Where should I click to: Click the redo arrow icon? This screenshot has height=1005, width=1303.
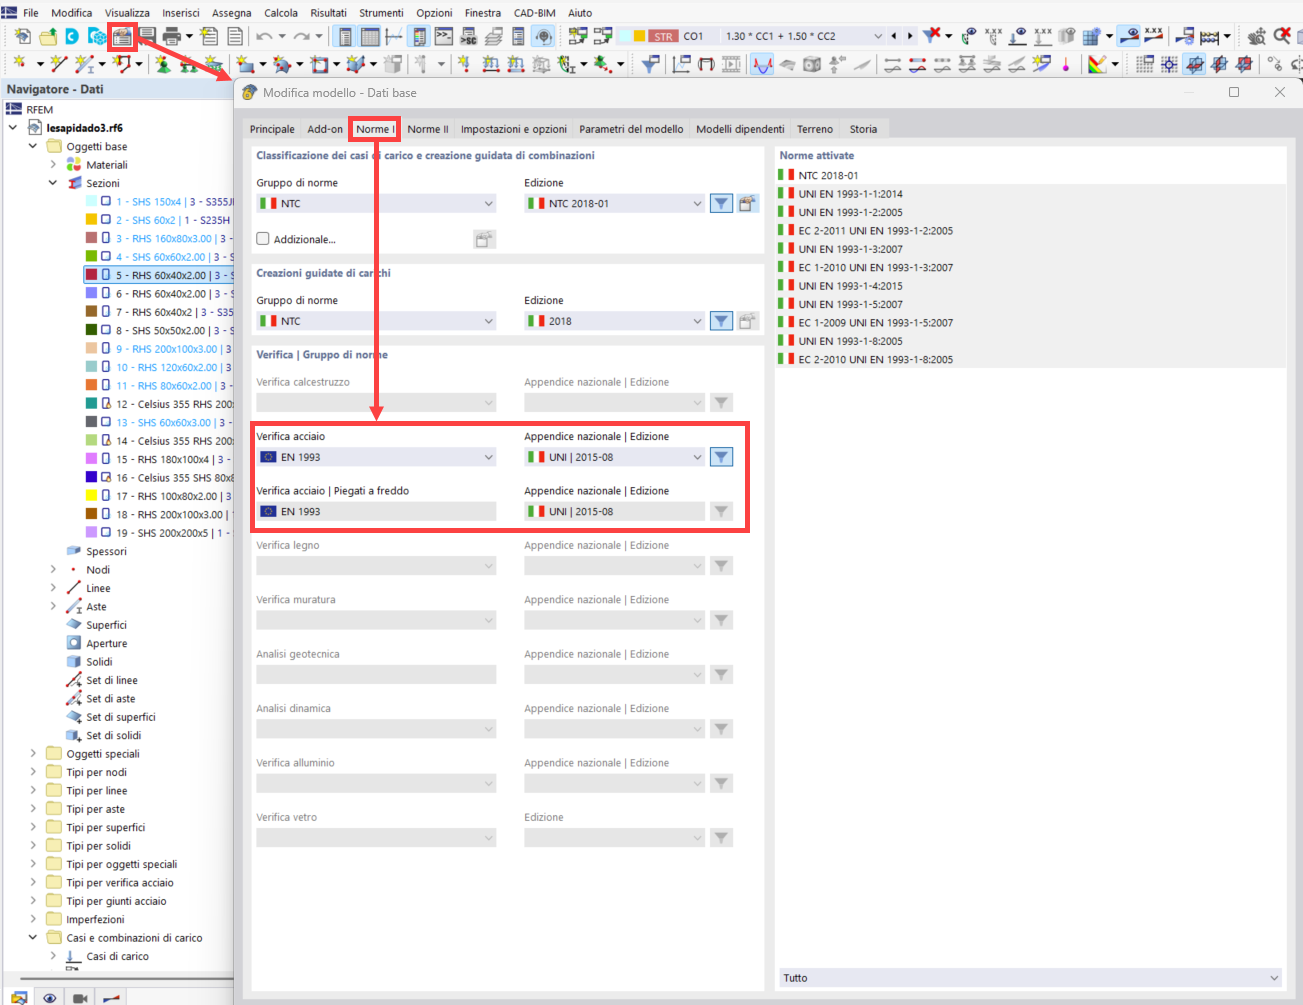pos(301,36)
